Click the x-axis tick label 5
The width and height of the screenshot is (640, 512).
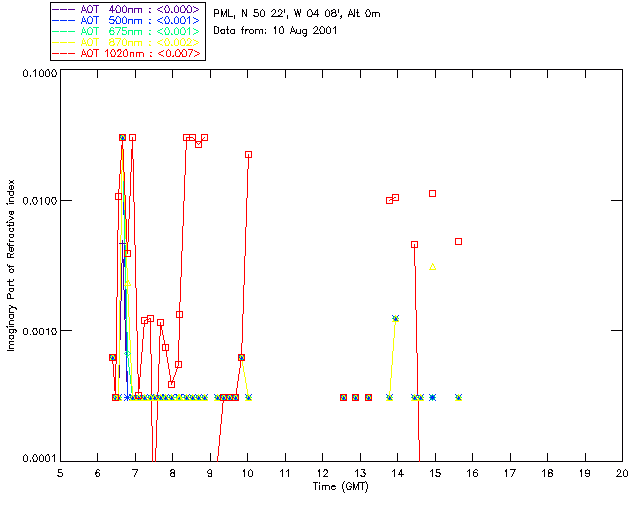pos(60,473)
